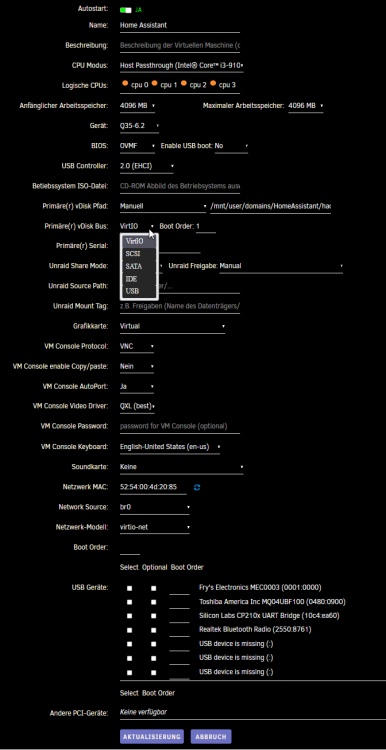Open the Grafikkarte Virtual dropdown
The image size is (386, 750).
(x=172, y=326)
